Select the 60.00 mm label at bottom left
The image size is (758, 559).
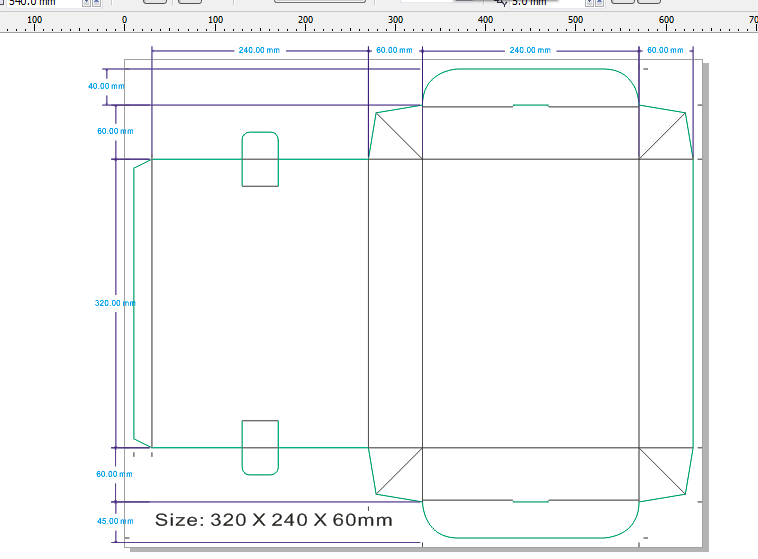(x=114, y=474)
